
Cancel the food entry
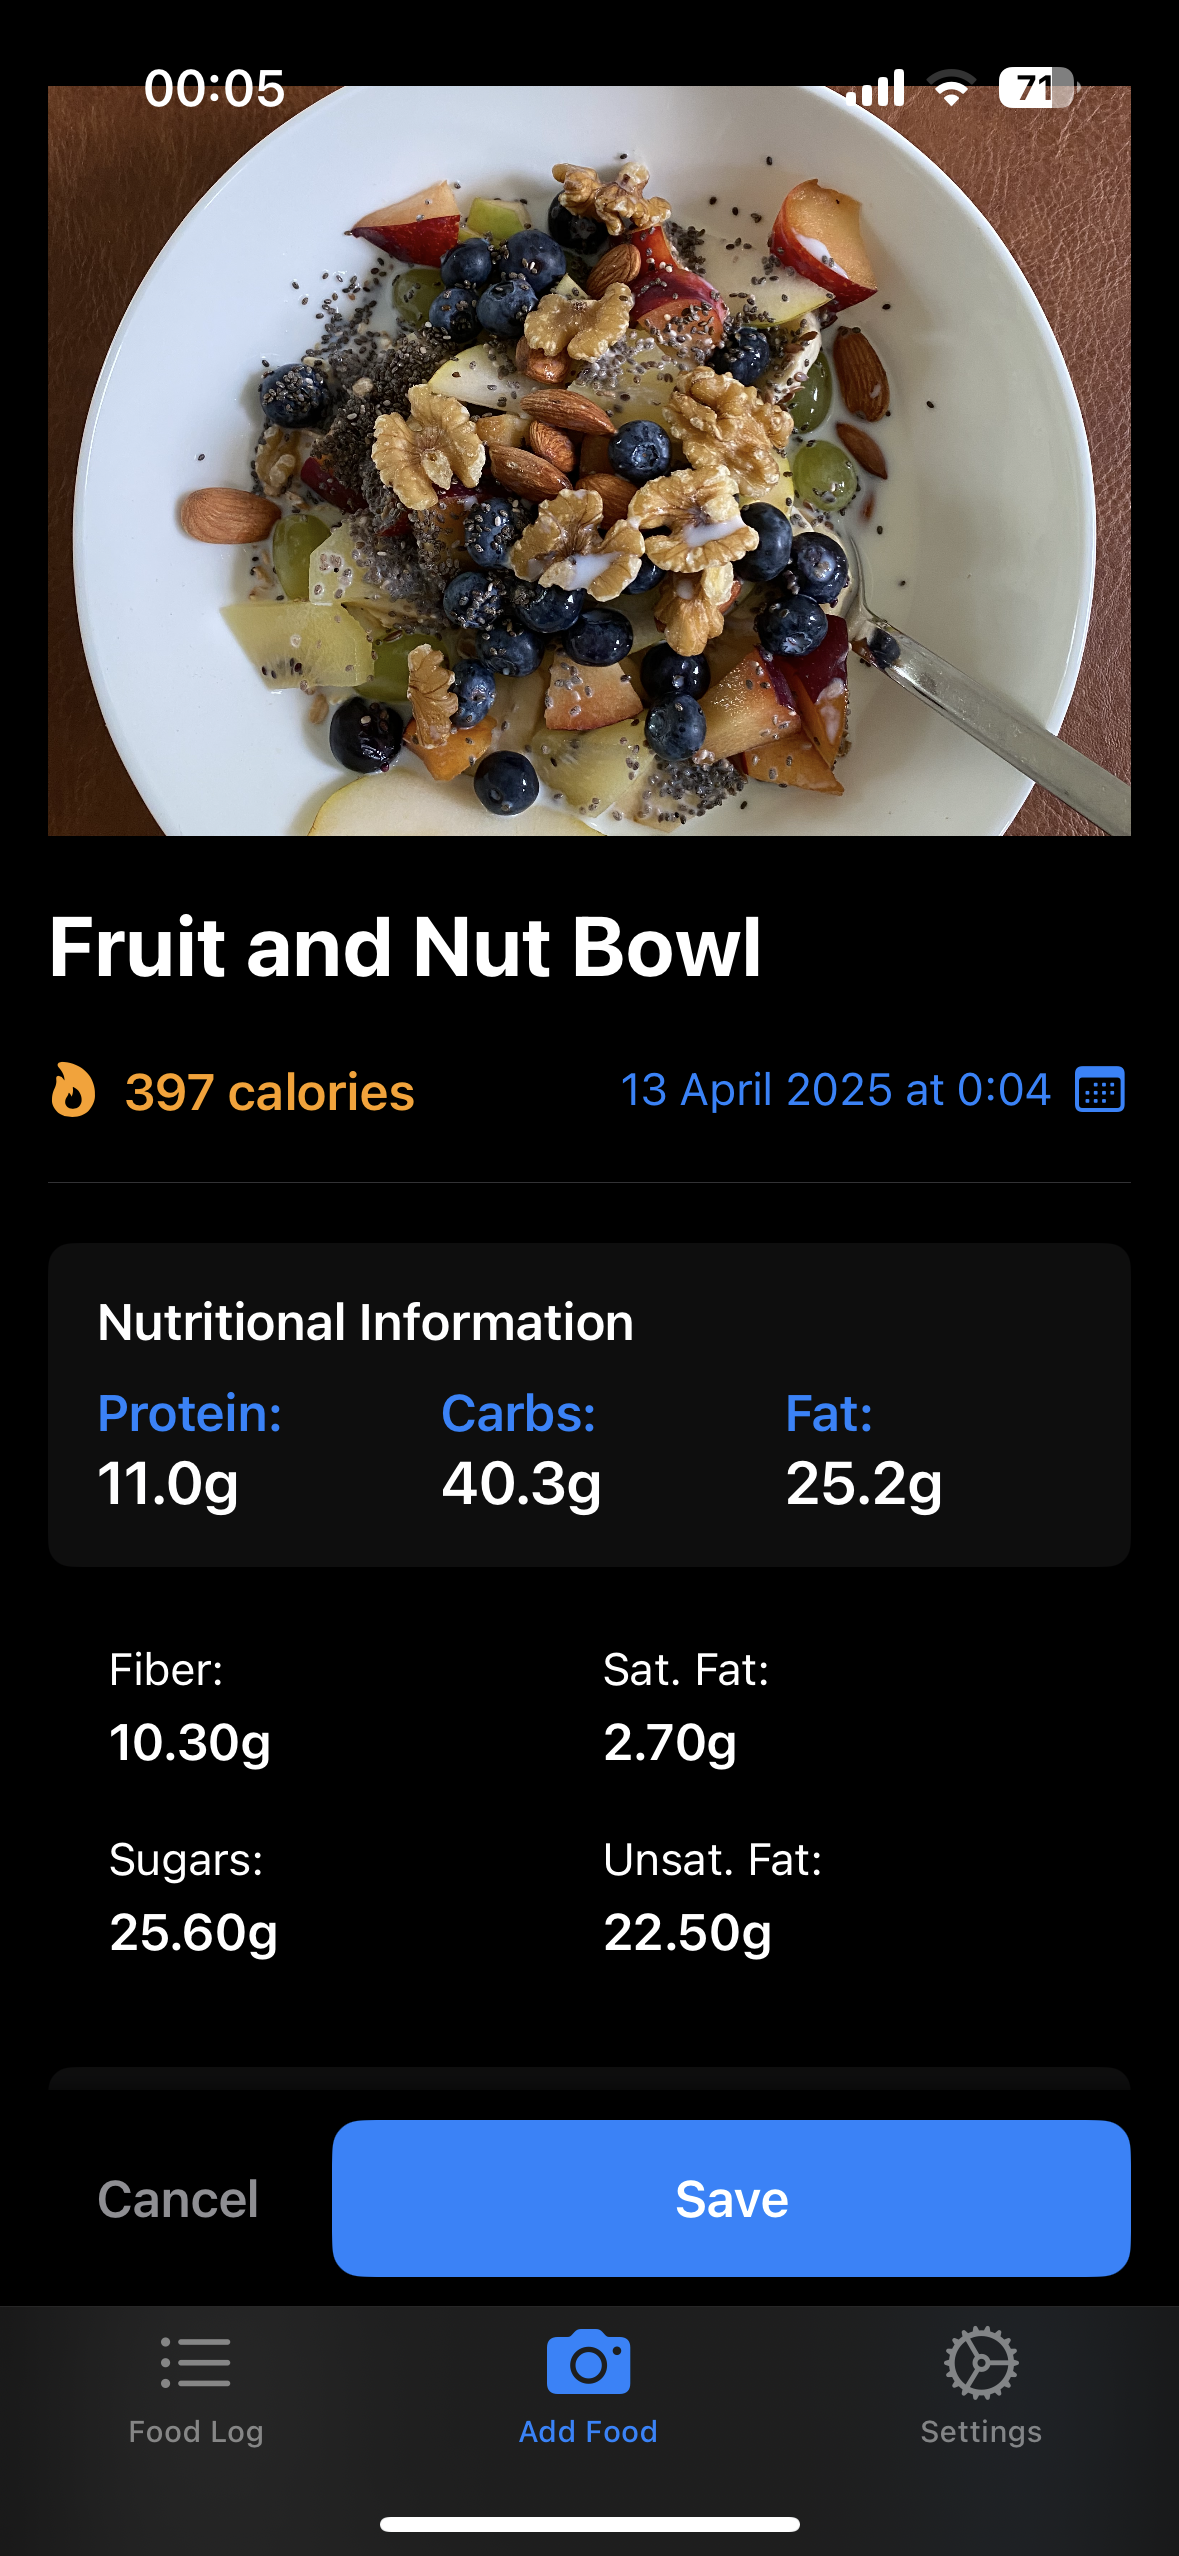(178, 2199)
